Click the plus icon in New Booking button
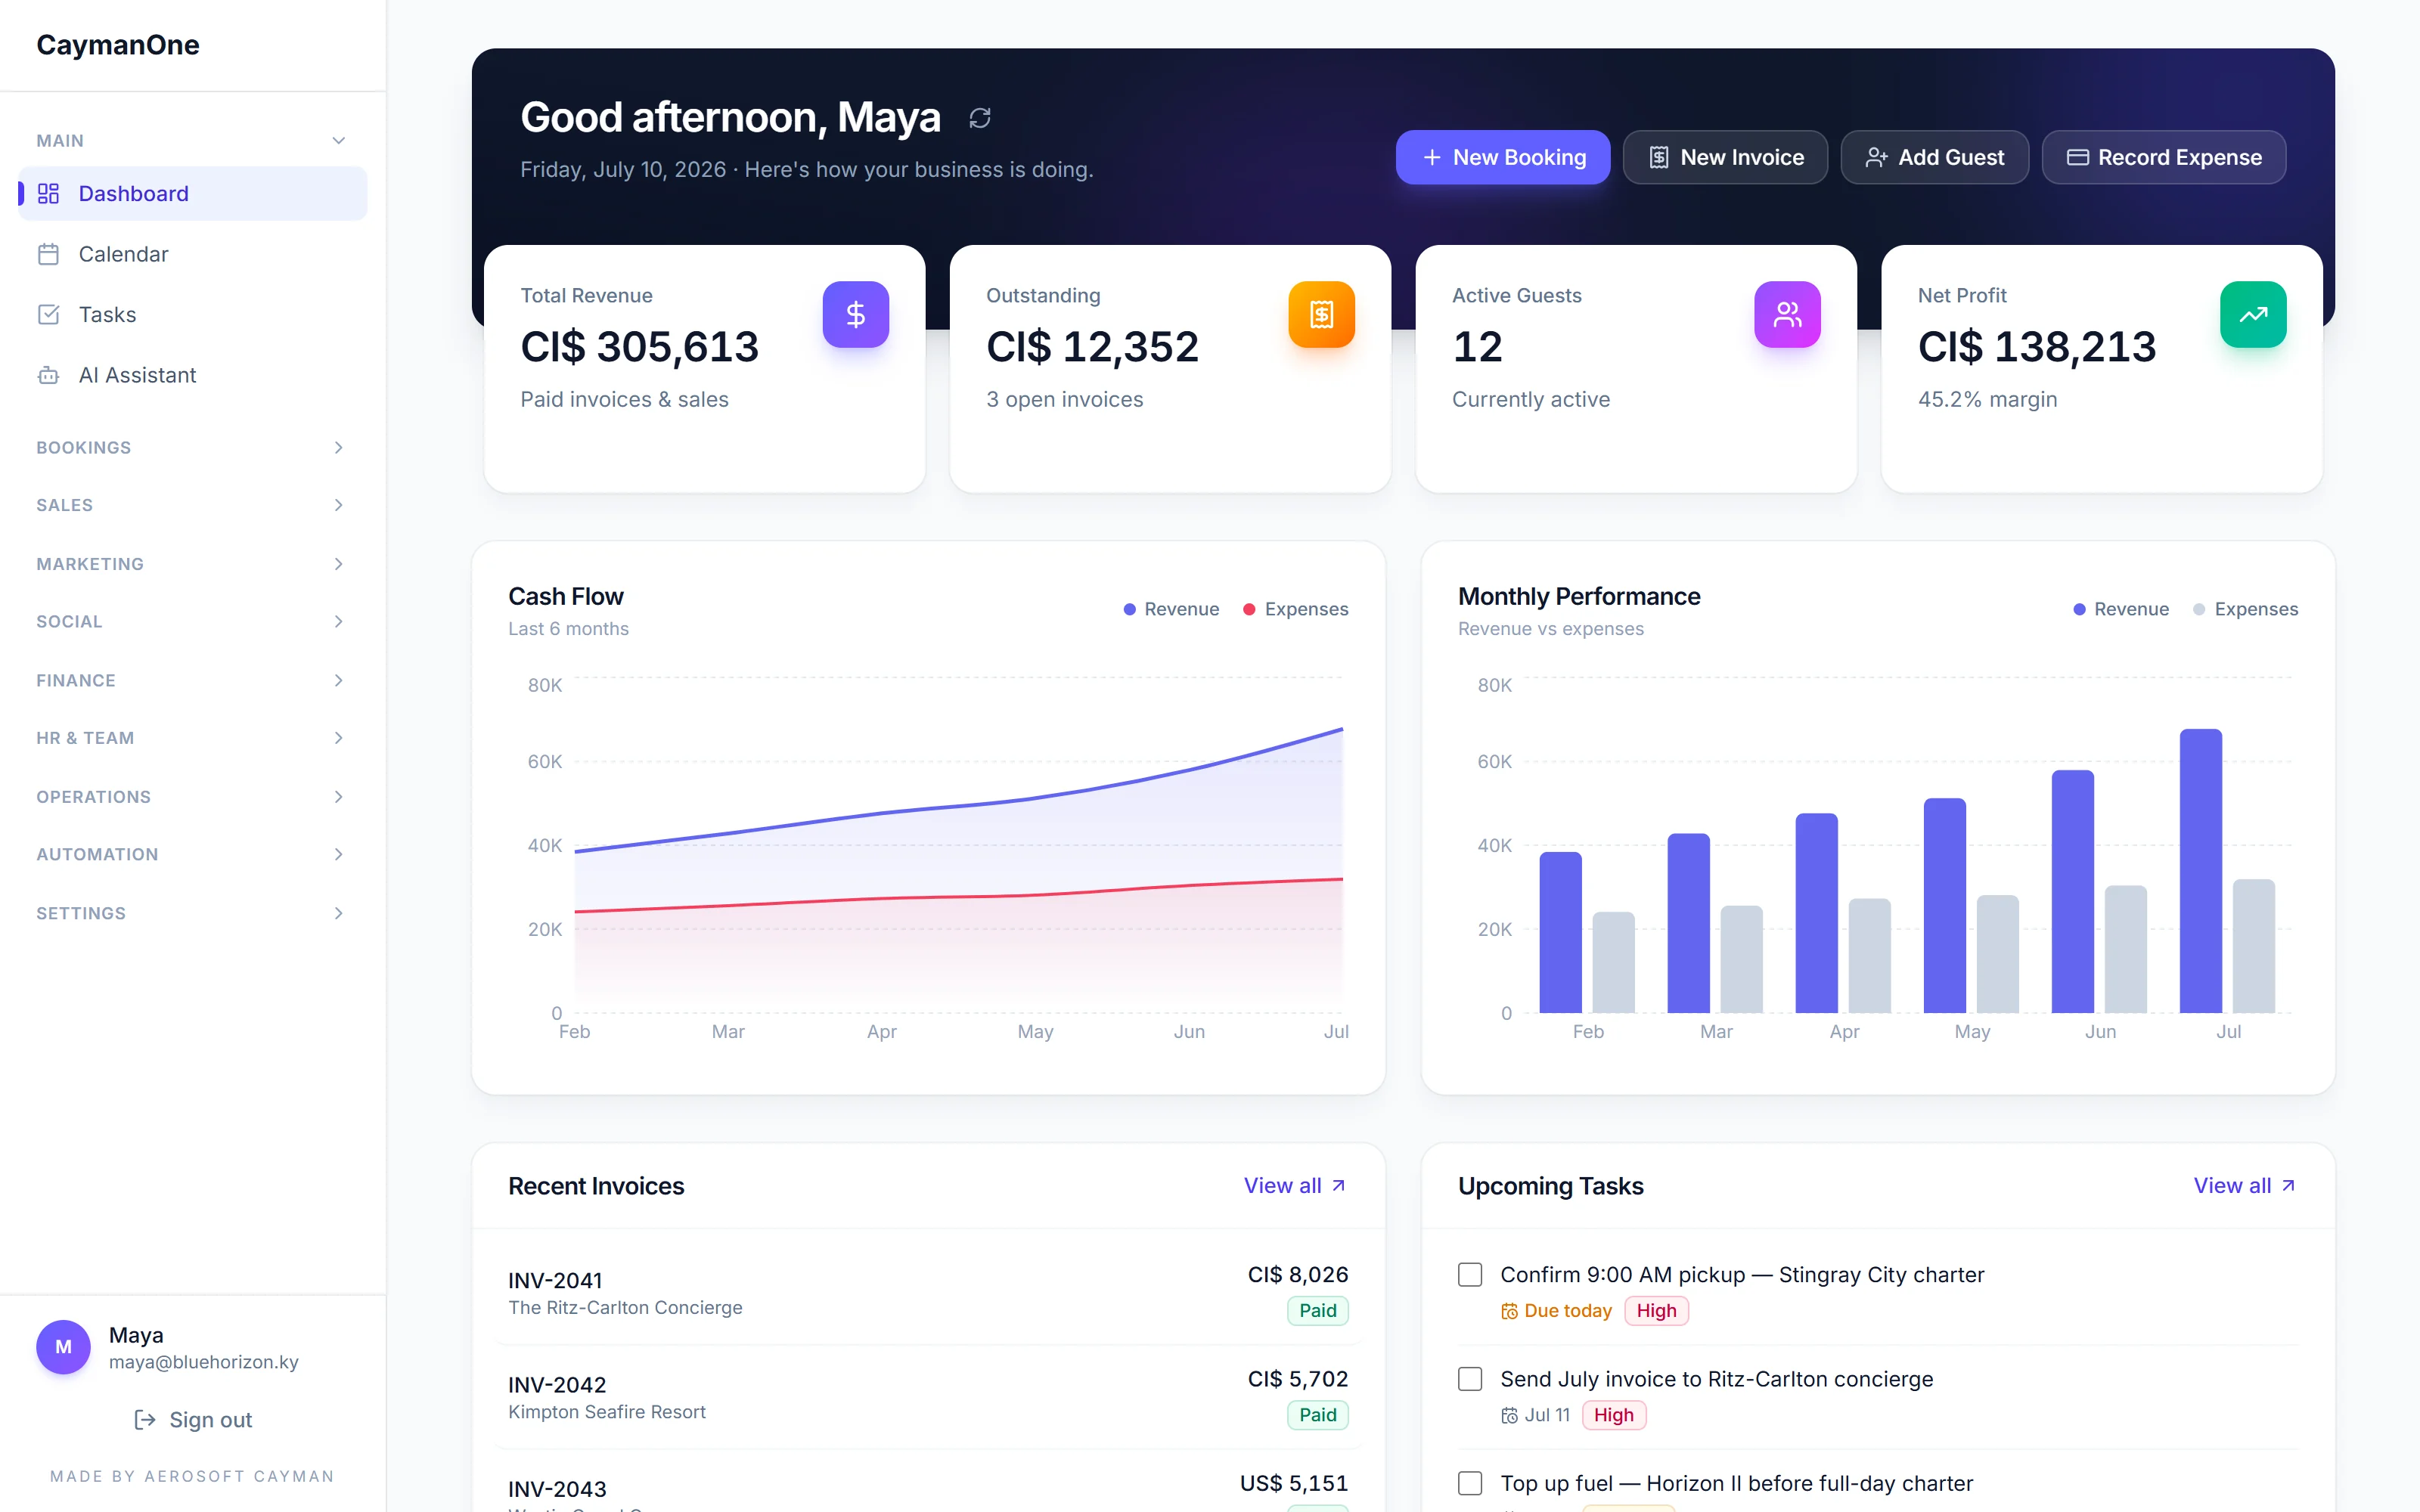The image size is (2420, 1512). pyautogui.click(x=1432, y=157)
